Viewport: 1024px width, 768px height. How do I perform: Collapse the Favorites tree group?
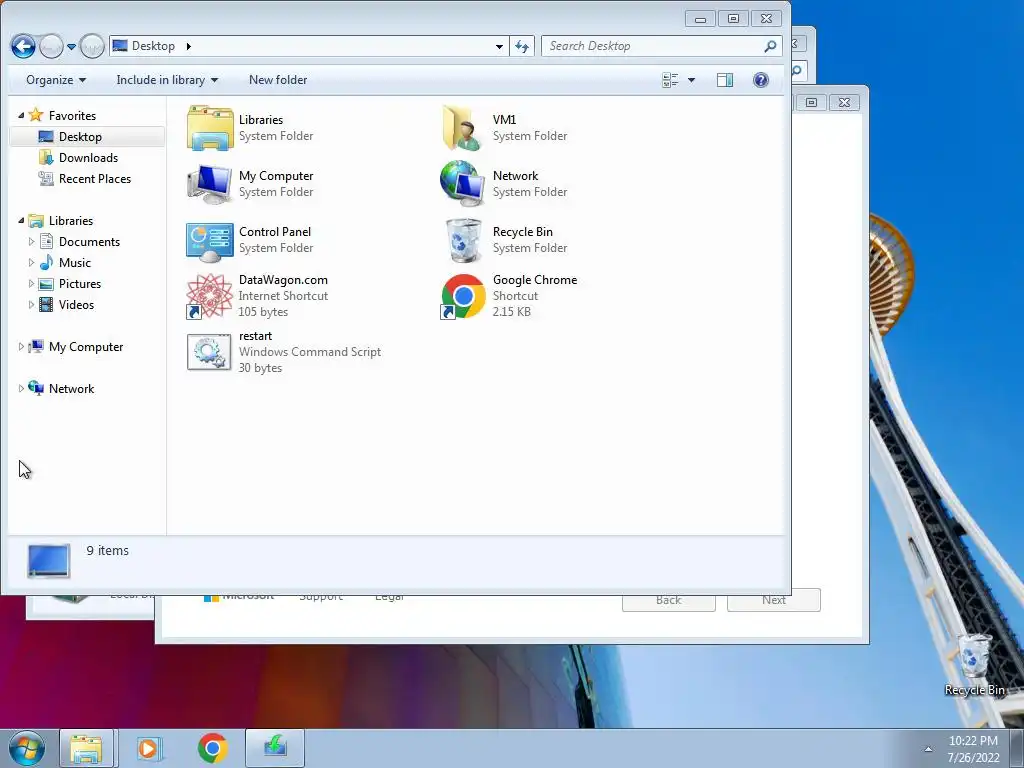tap(21, 116)
